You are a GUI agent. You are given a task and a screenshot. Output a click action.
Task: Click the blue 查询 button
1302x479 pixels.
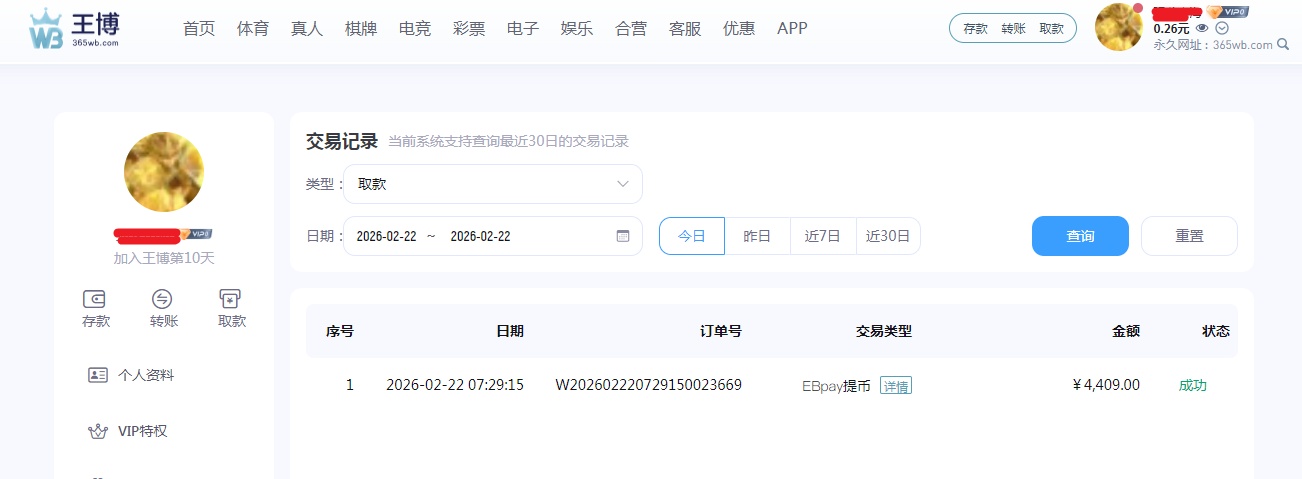(1080, 236)
